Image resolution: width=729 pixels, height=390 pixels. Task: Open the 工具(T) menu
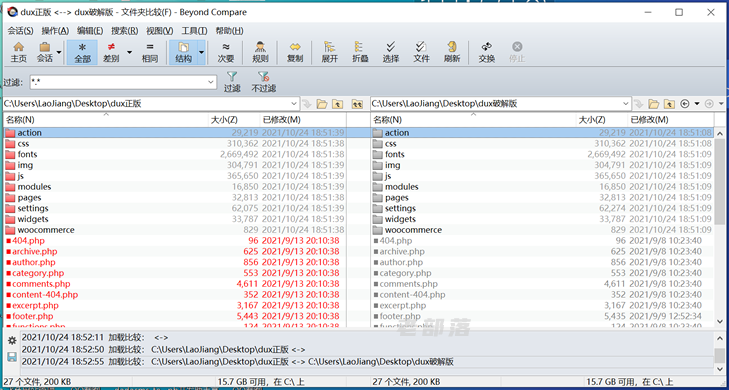tap(194, 31)
